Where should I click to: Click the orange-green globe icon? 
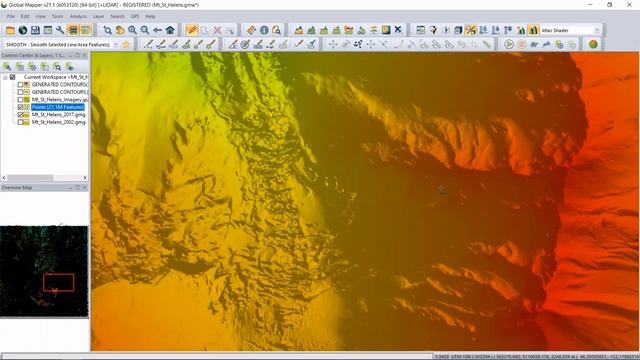pos(593,44)
